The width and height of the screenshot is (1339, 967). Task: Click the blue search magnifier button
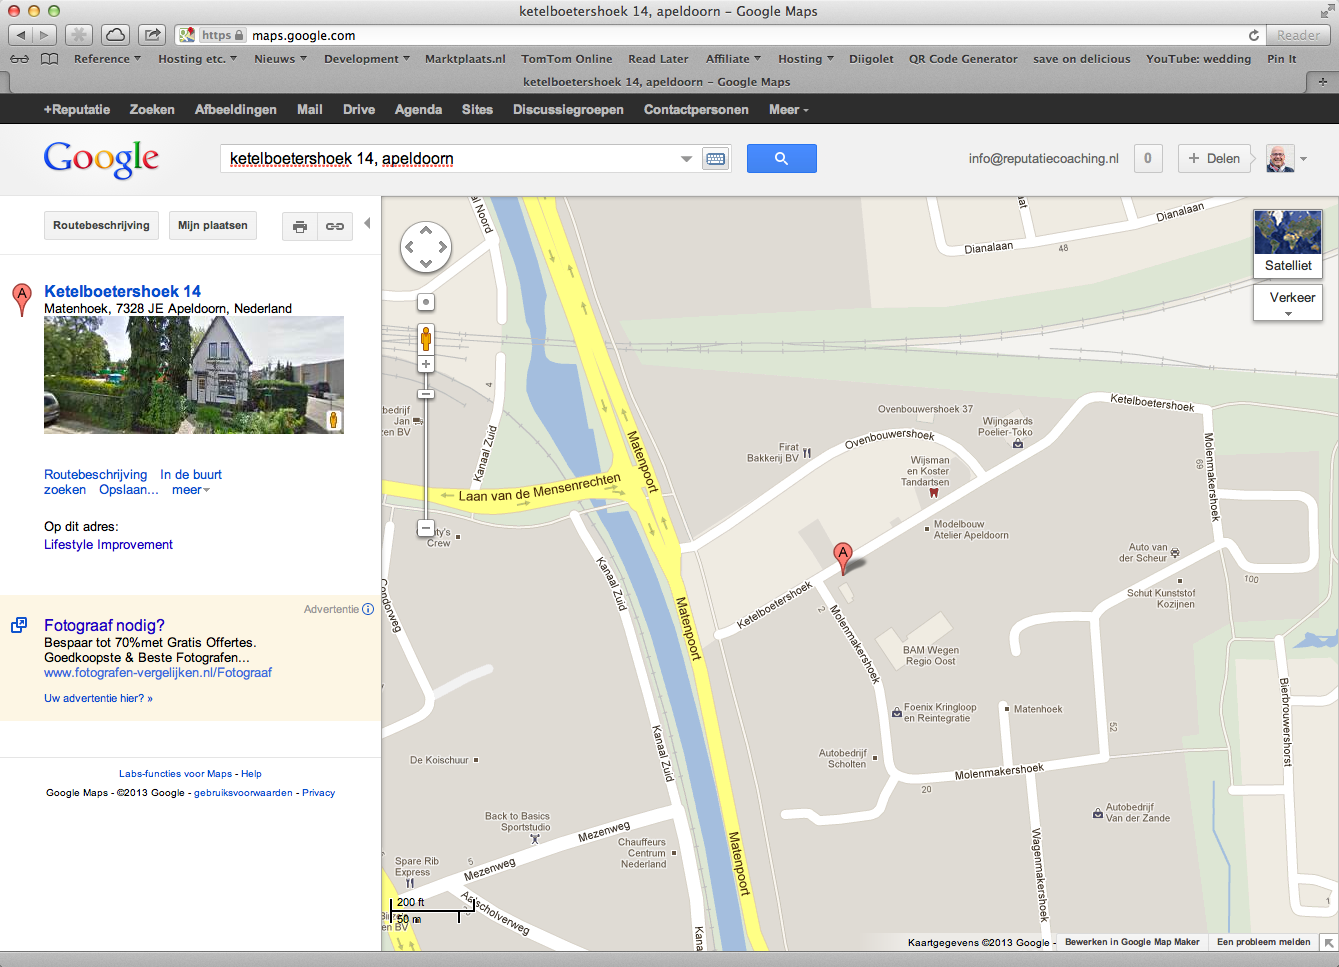(781, 158)
